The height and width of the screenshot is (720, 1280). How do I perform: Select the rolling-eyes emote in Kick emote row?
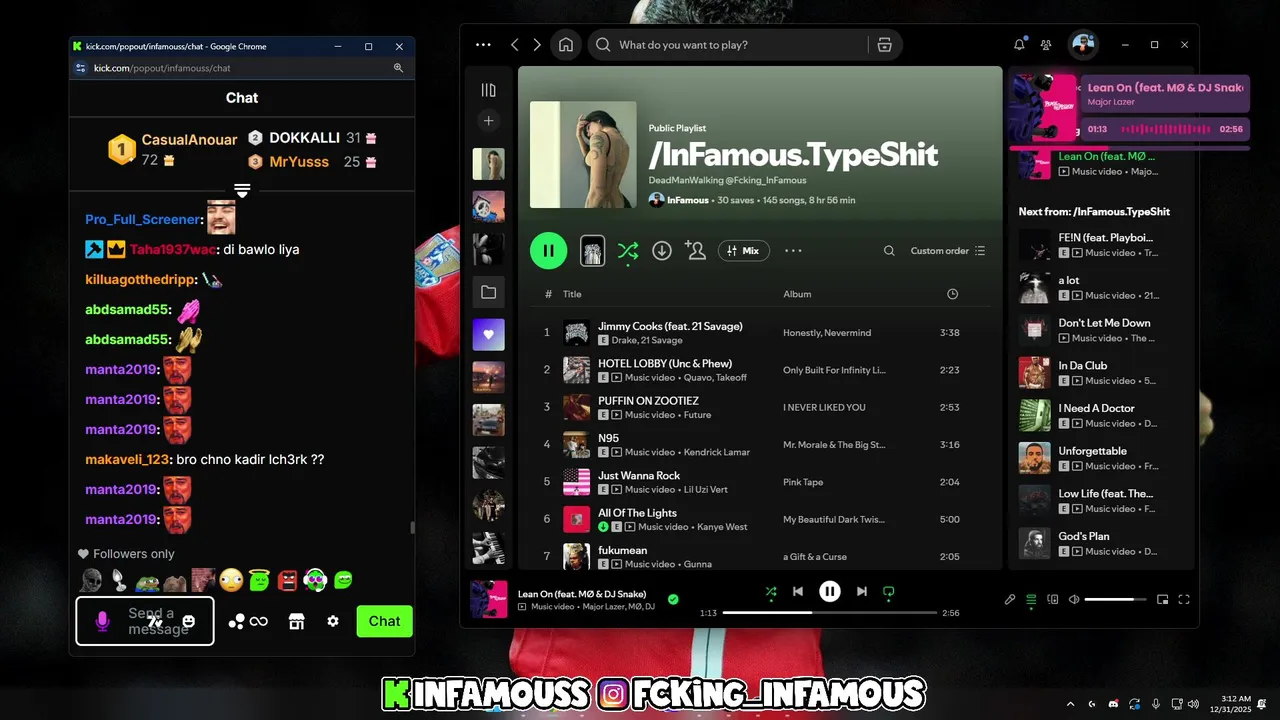tap(231, 579)
